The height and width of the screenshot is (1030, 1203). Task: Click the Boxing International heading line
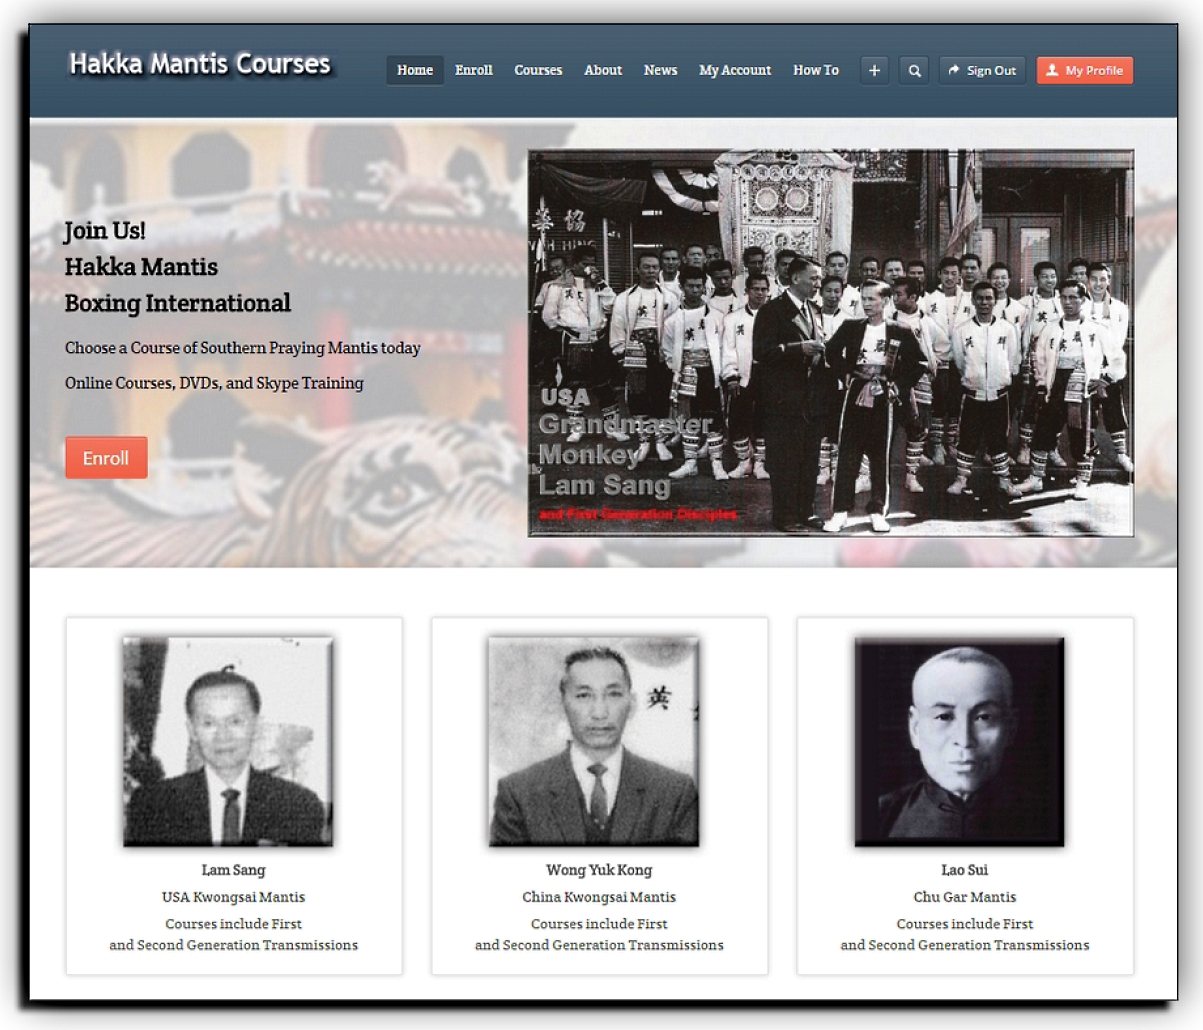coord(178,303)
